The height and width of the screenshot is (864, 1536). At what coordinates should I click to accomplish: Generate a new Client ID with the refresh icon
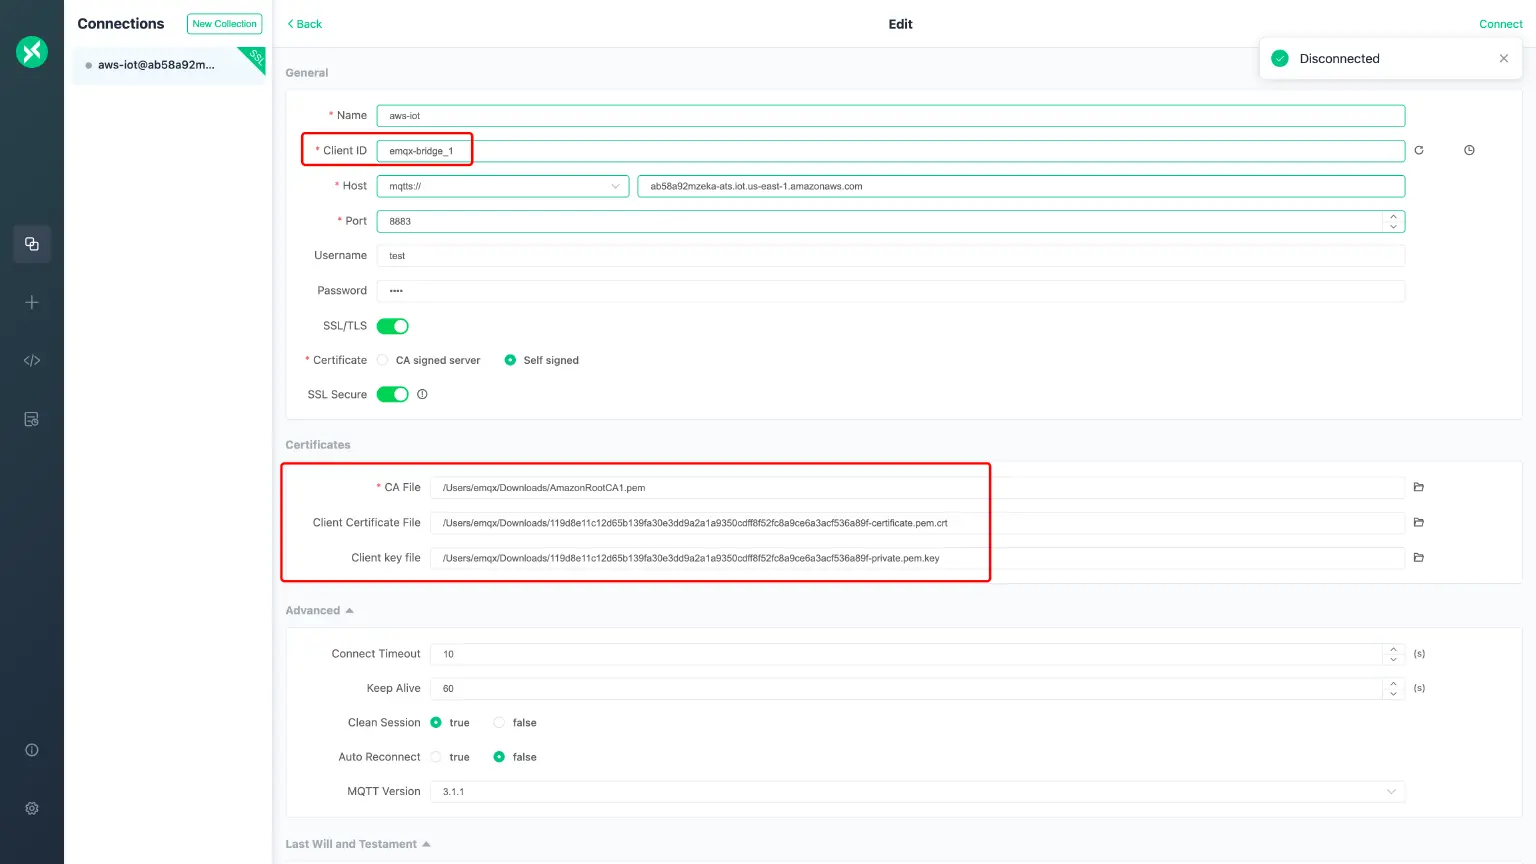point(1419,149)
